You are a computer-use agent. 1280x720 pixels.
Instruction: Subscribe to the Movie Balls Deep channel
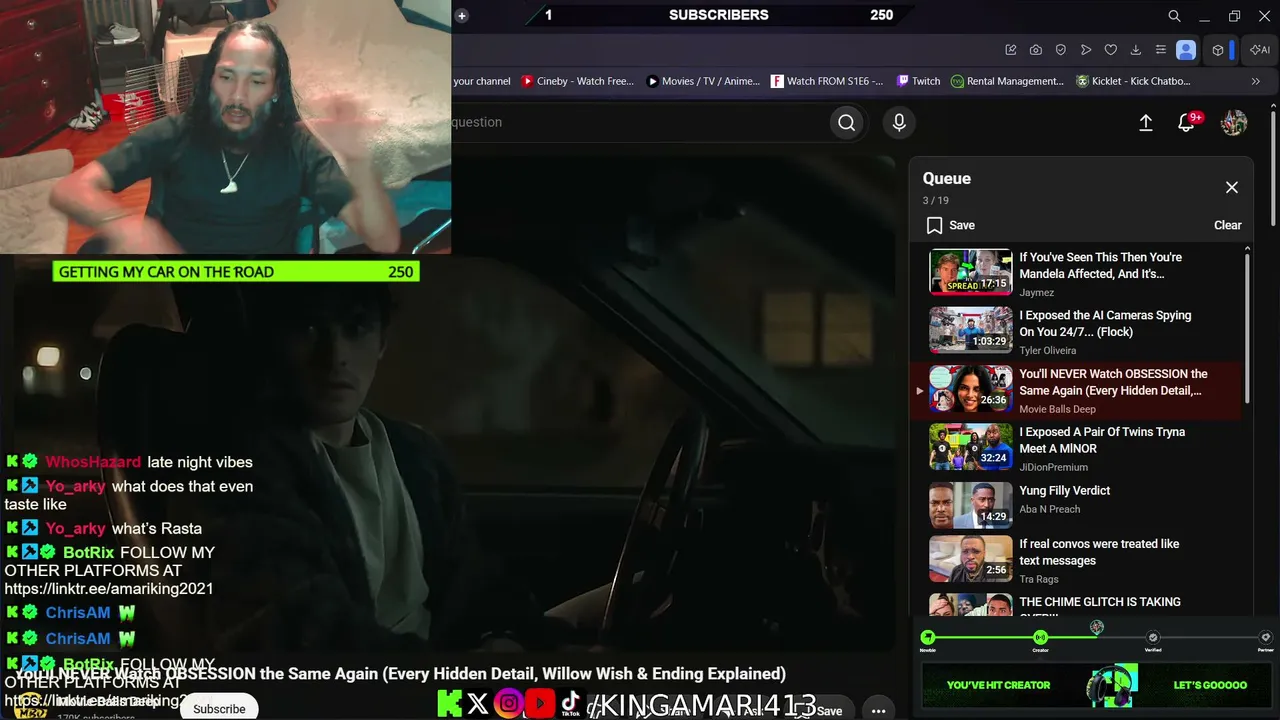click(219, 708)
